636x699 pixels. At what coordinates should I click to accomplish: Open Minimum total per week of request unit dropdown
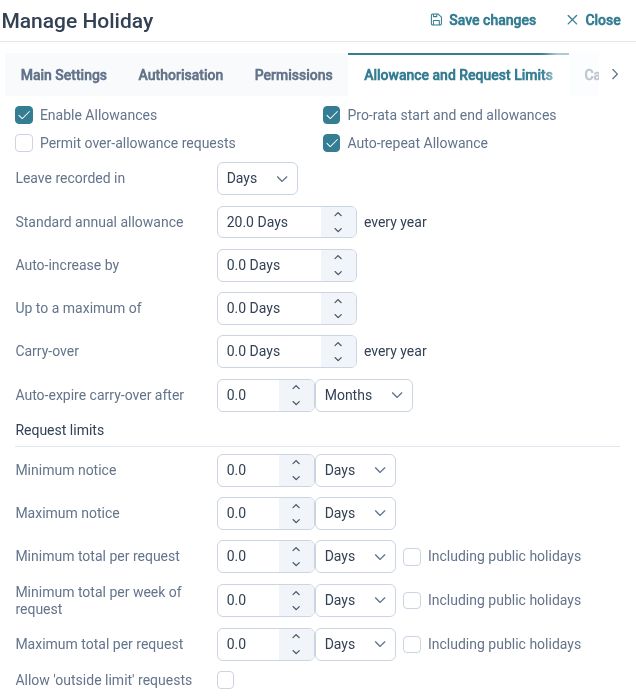(x=355, y=600)
